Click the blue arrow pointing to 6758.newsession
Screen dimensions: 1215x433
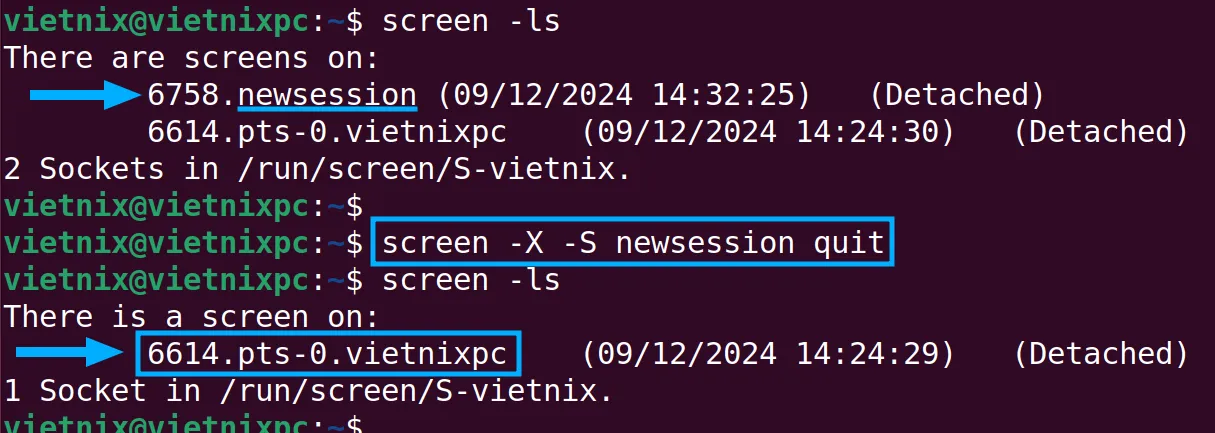[x=85, y=95]
